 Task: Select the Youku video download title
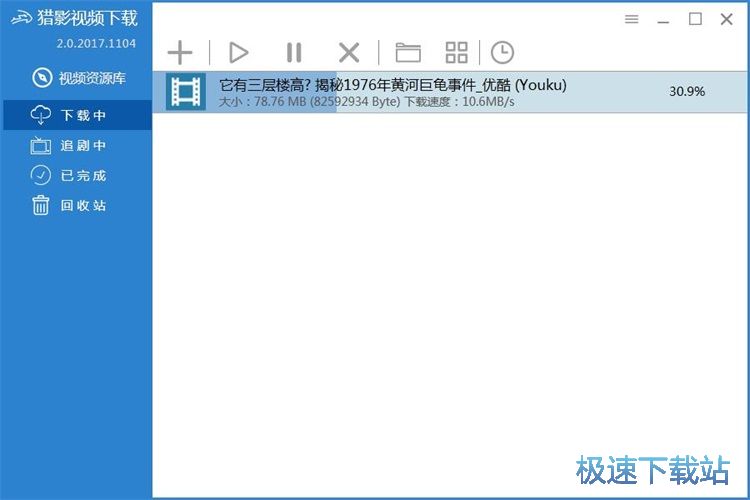393,85
